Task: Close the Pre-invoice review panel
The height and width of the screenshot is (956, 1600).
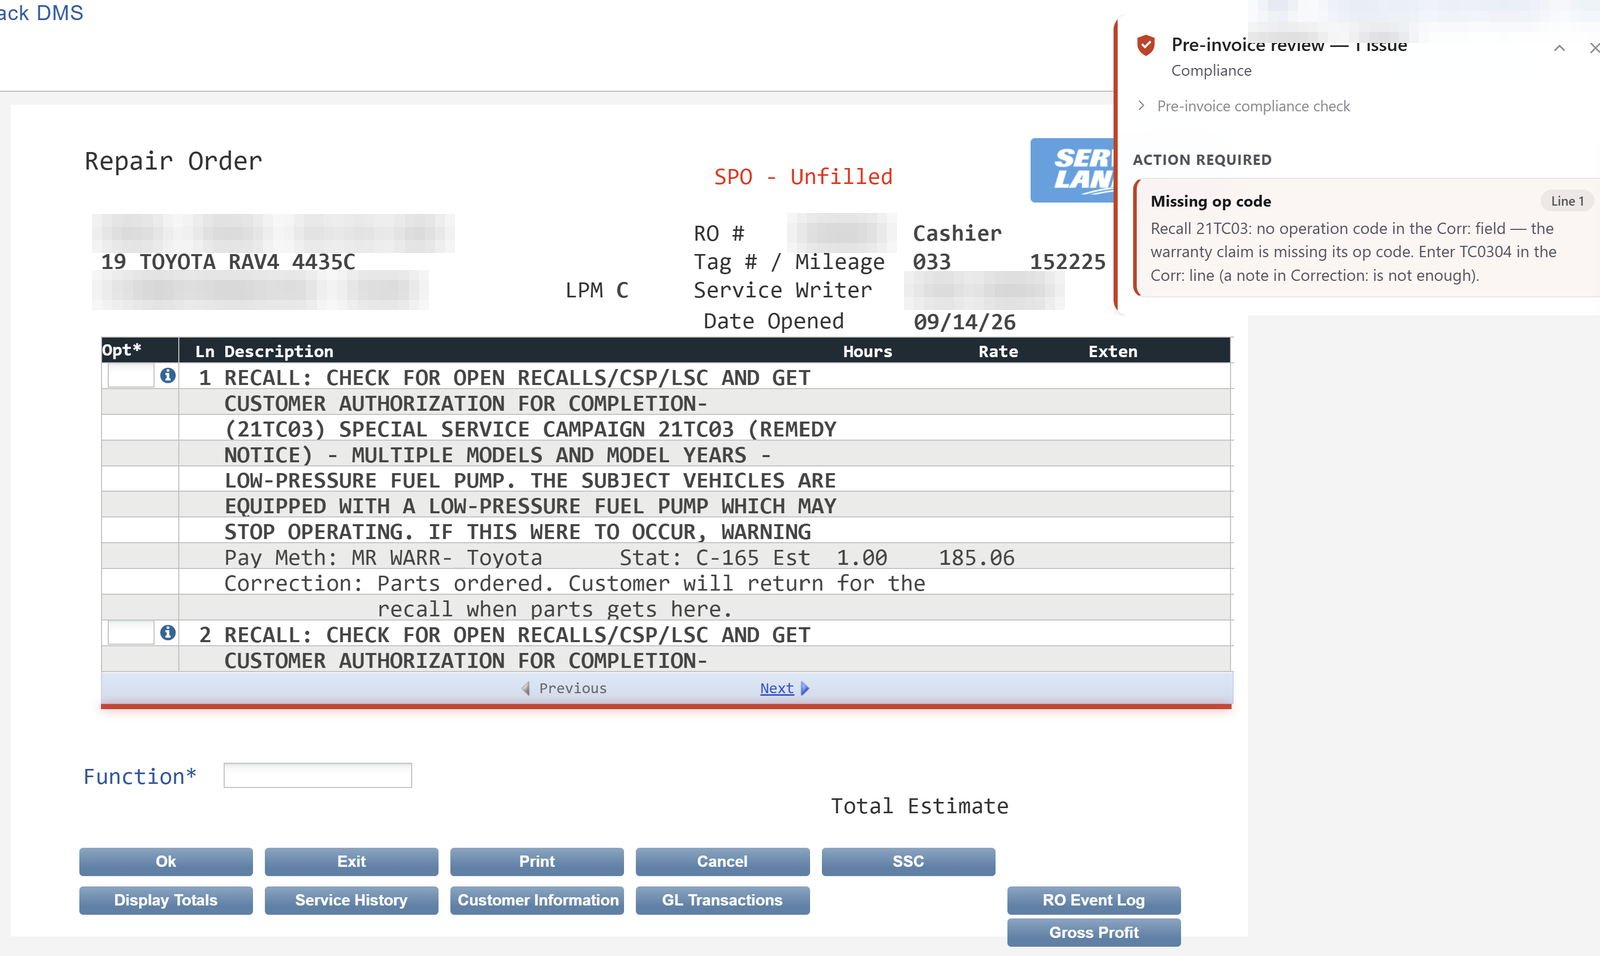Action: (1594, 48)
